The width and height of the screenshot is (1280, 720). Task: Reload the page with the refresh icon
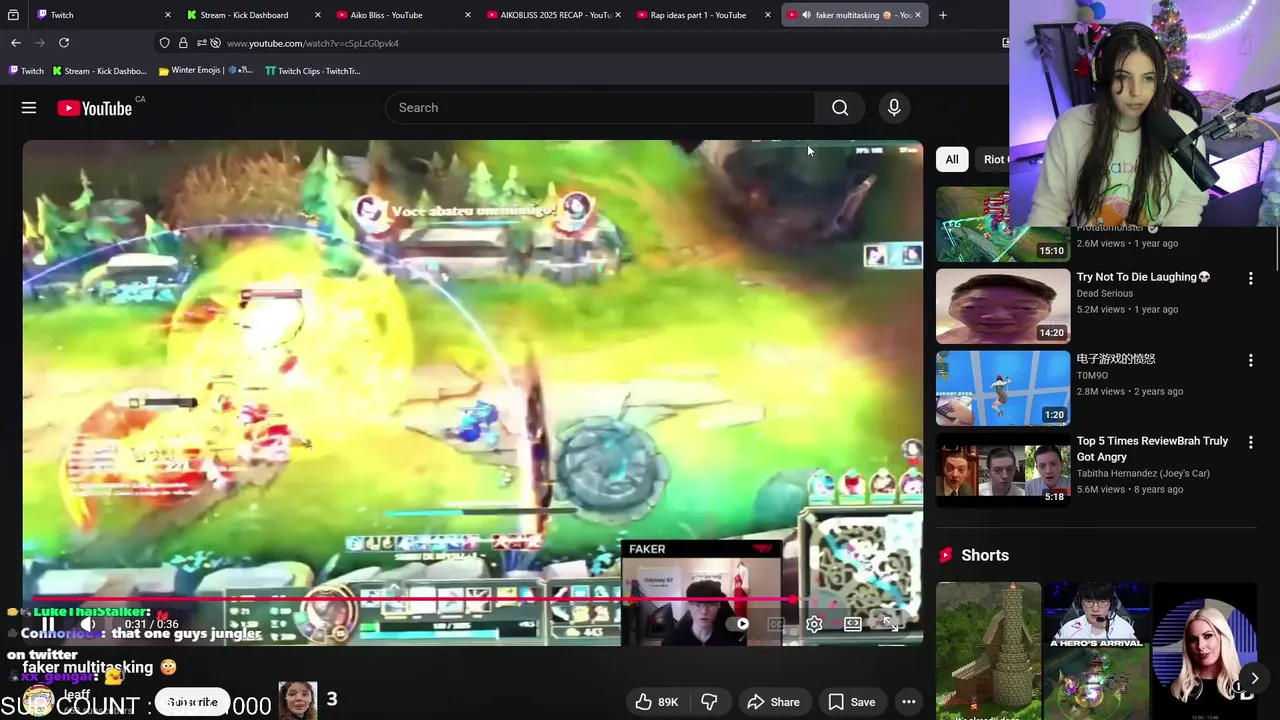coord(64,43)
